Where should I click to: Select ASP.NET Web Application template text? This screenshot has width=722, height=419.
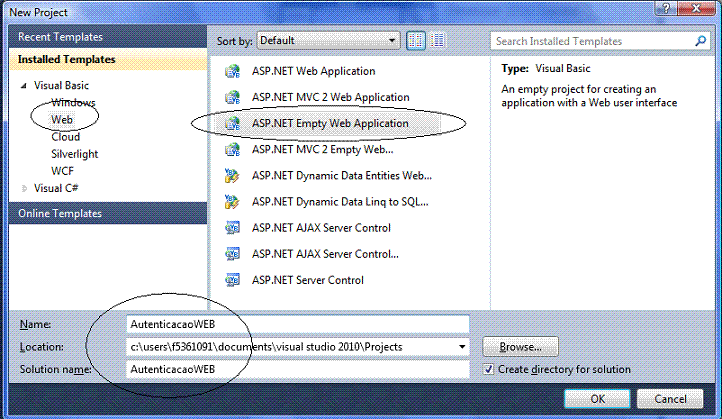coord(314,71)
